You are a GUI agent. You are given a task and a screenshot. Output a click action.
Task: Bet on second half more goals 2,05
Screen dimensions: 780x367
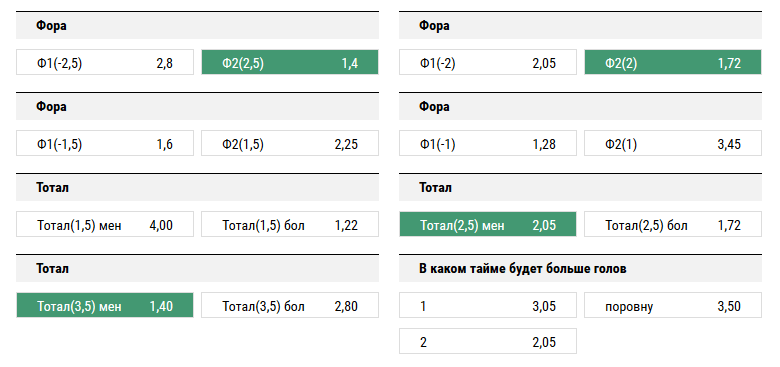(488, 341)
